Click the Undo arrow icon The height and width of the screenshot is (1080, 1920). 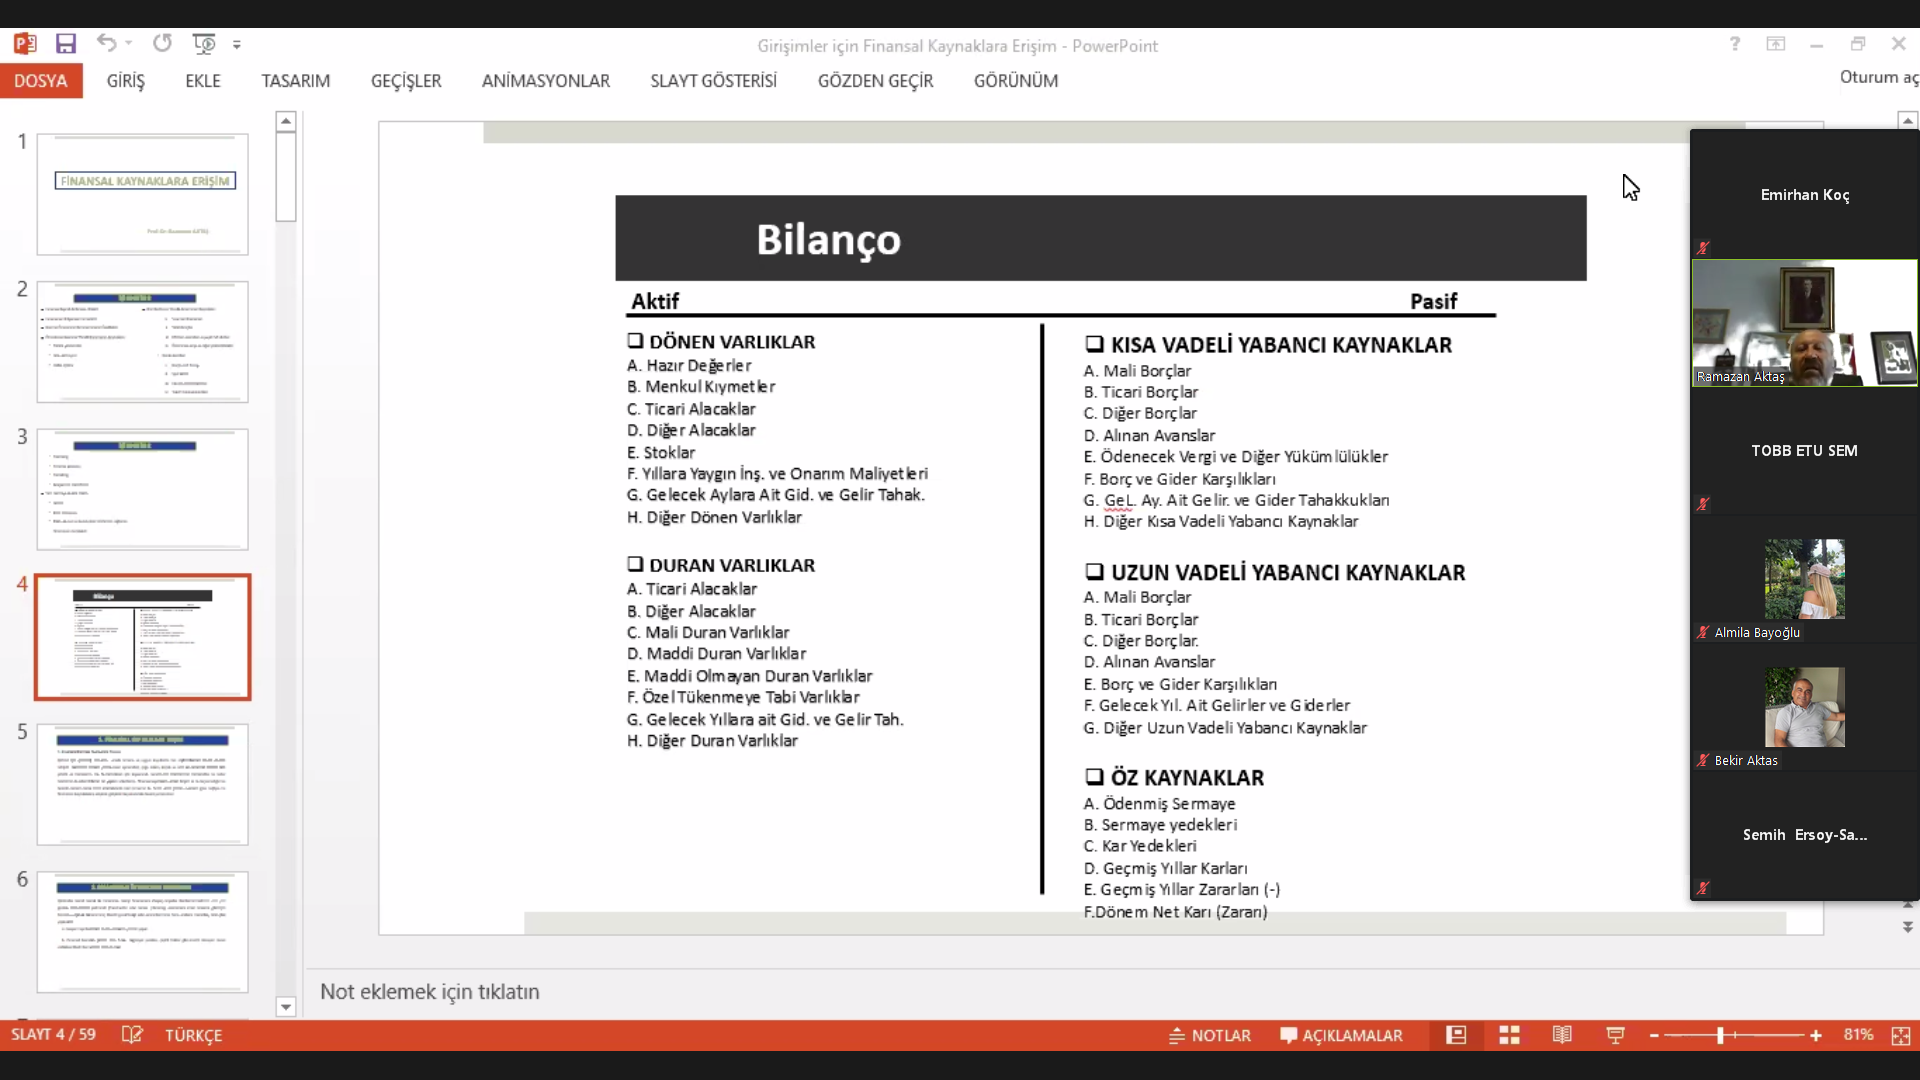point(106,43)
